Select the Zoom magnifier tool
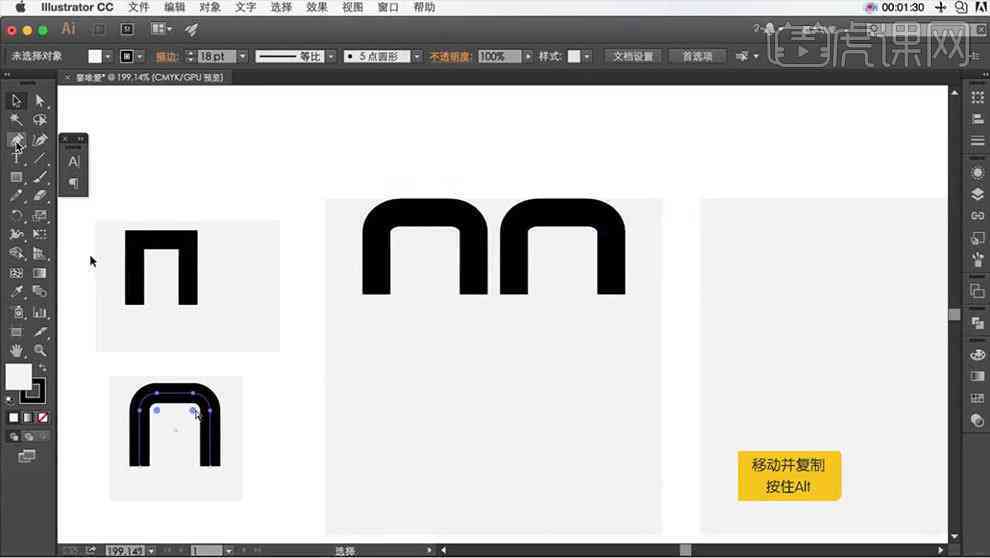The width and height of the screenshot is (990, 558). [40, 350]
